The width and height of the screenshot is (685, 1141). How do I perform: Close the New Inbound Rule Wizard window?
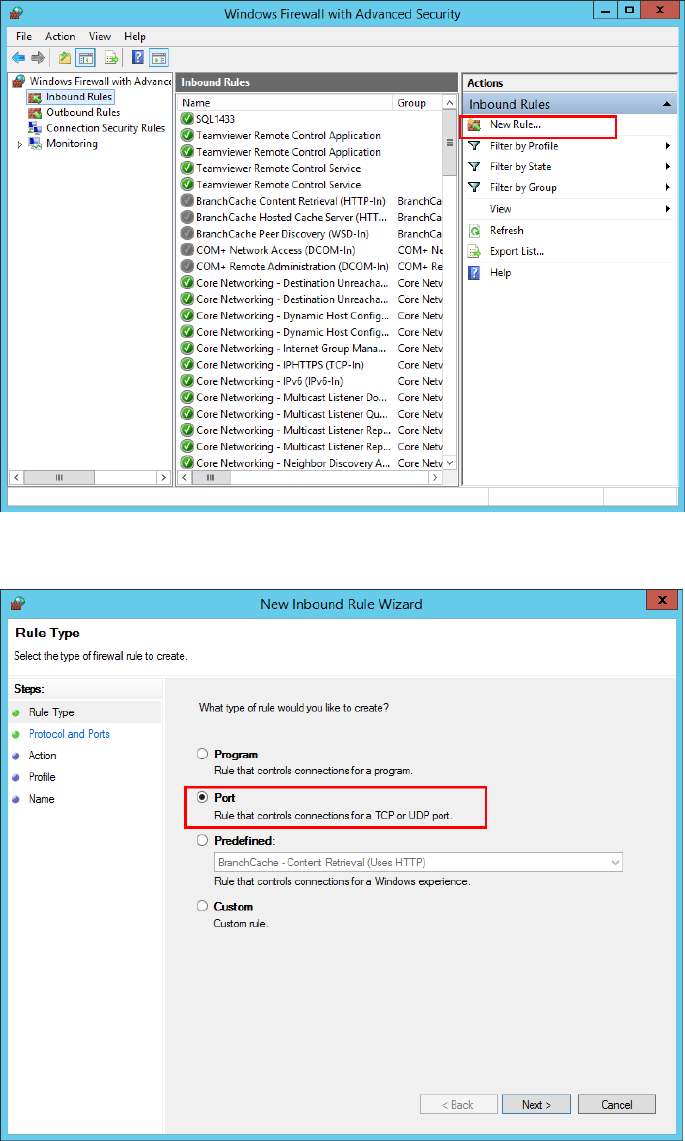[662, 601]
